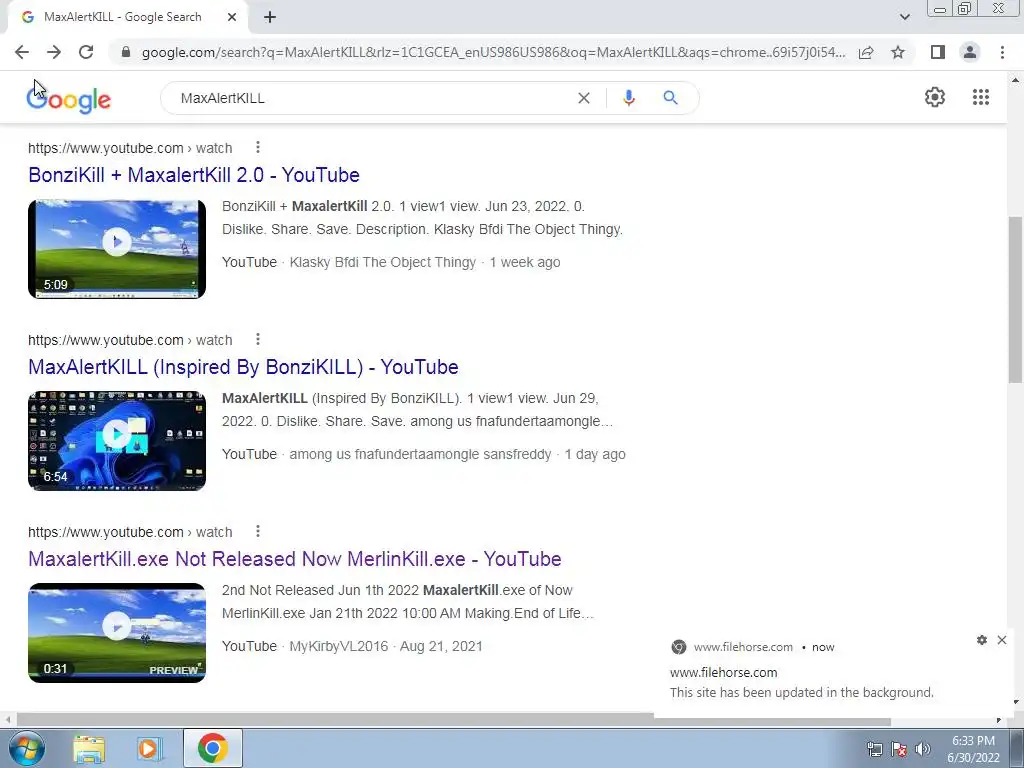The image size is (1024, 768).
Task: Go forward in browser history
Action: [x=54, y=52]
